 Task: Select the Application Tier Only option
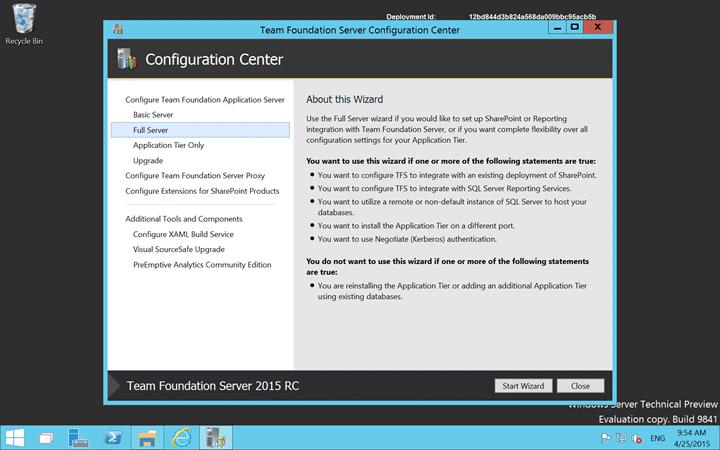point(169,145)
